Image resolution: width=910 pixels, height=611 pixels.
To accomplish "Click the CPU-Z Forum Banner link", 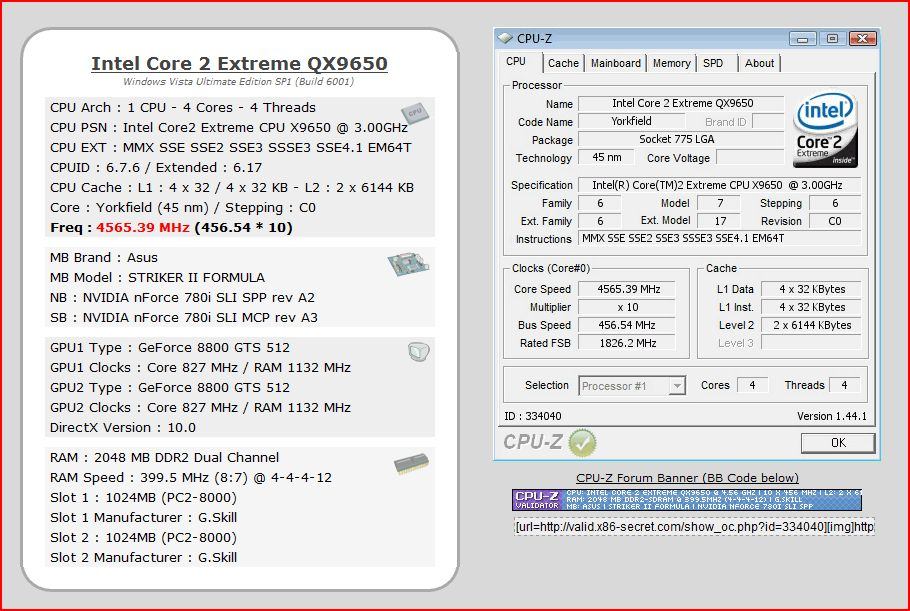I will [x=687, y=478].
